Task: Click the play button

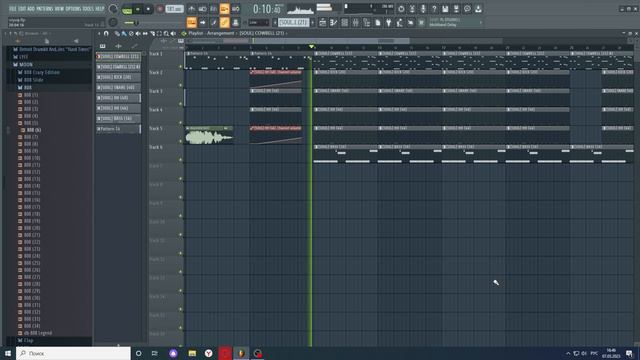Action: coord(138,9)
